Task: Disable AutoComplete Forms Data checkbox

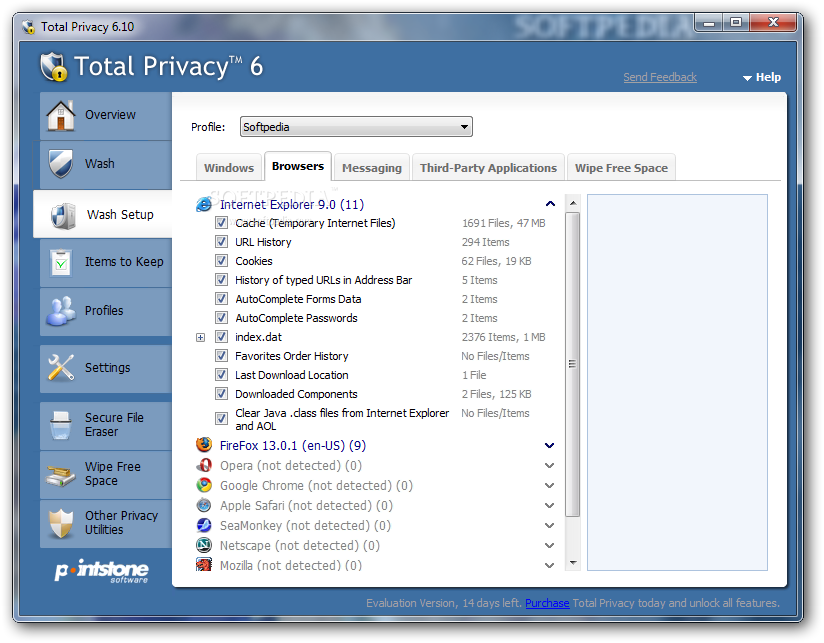Action: coord(221,298)
